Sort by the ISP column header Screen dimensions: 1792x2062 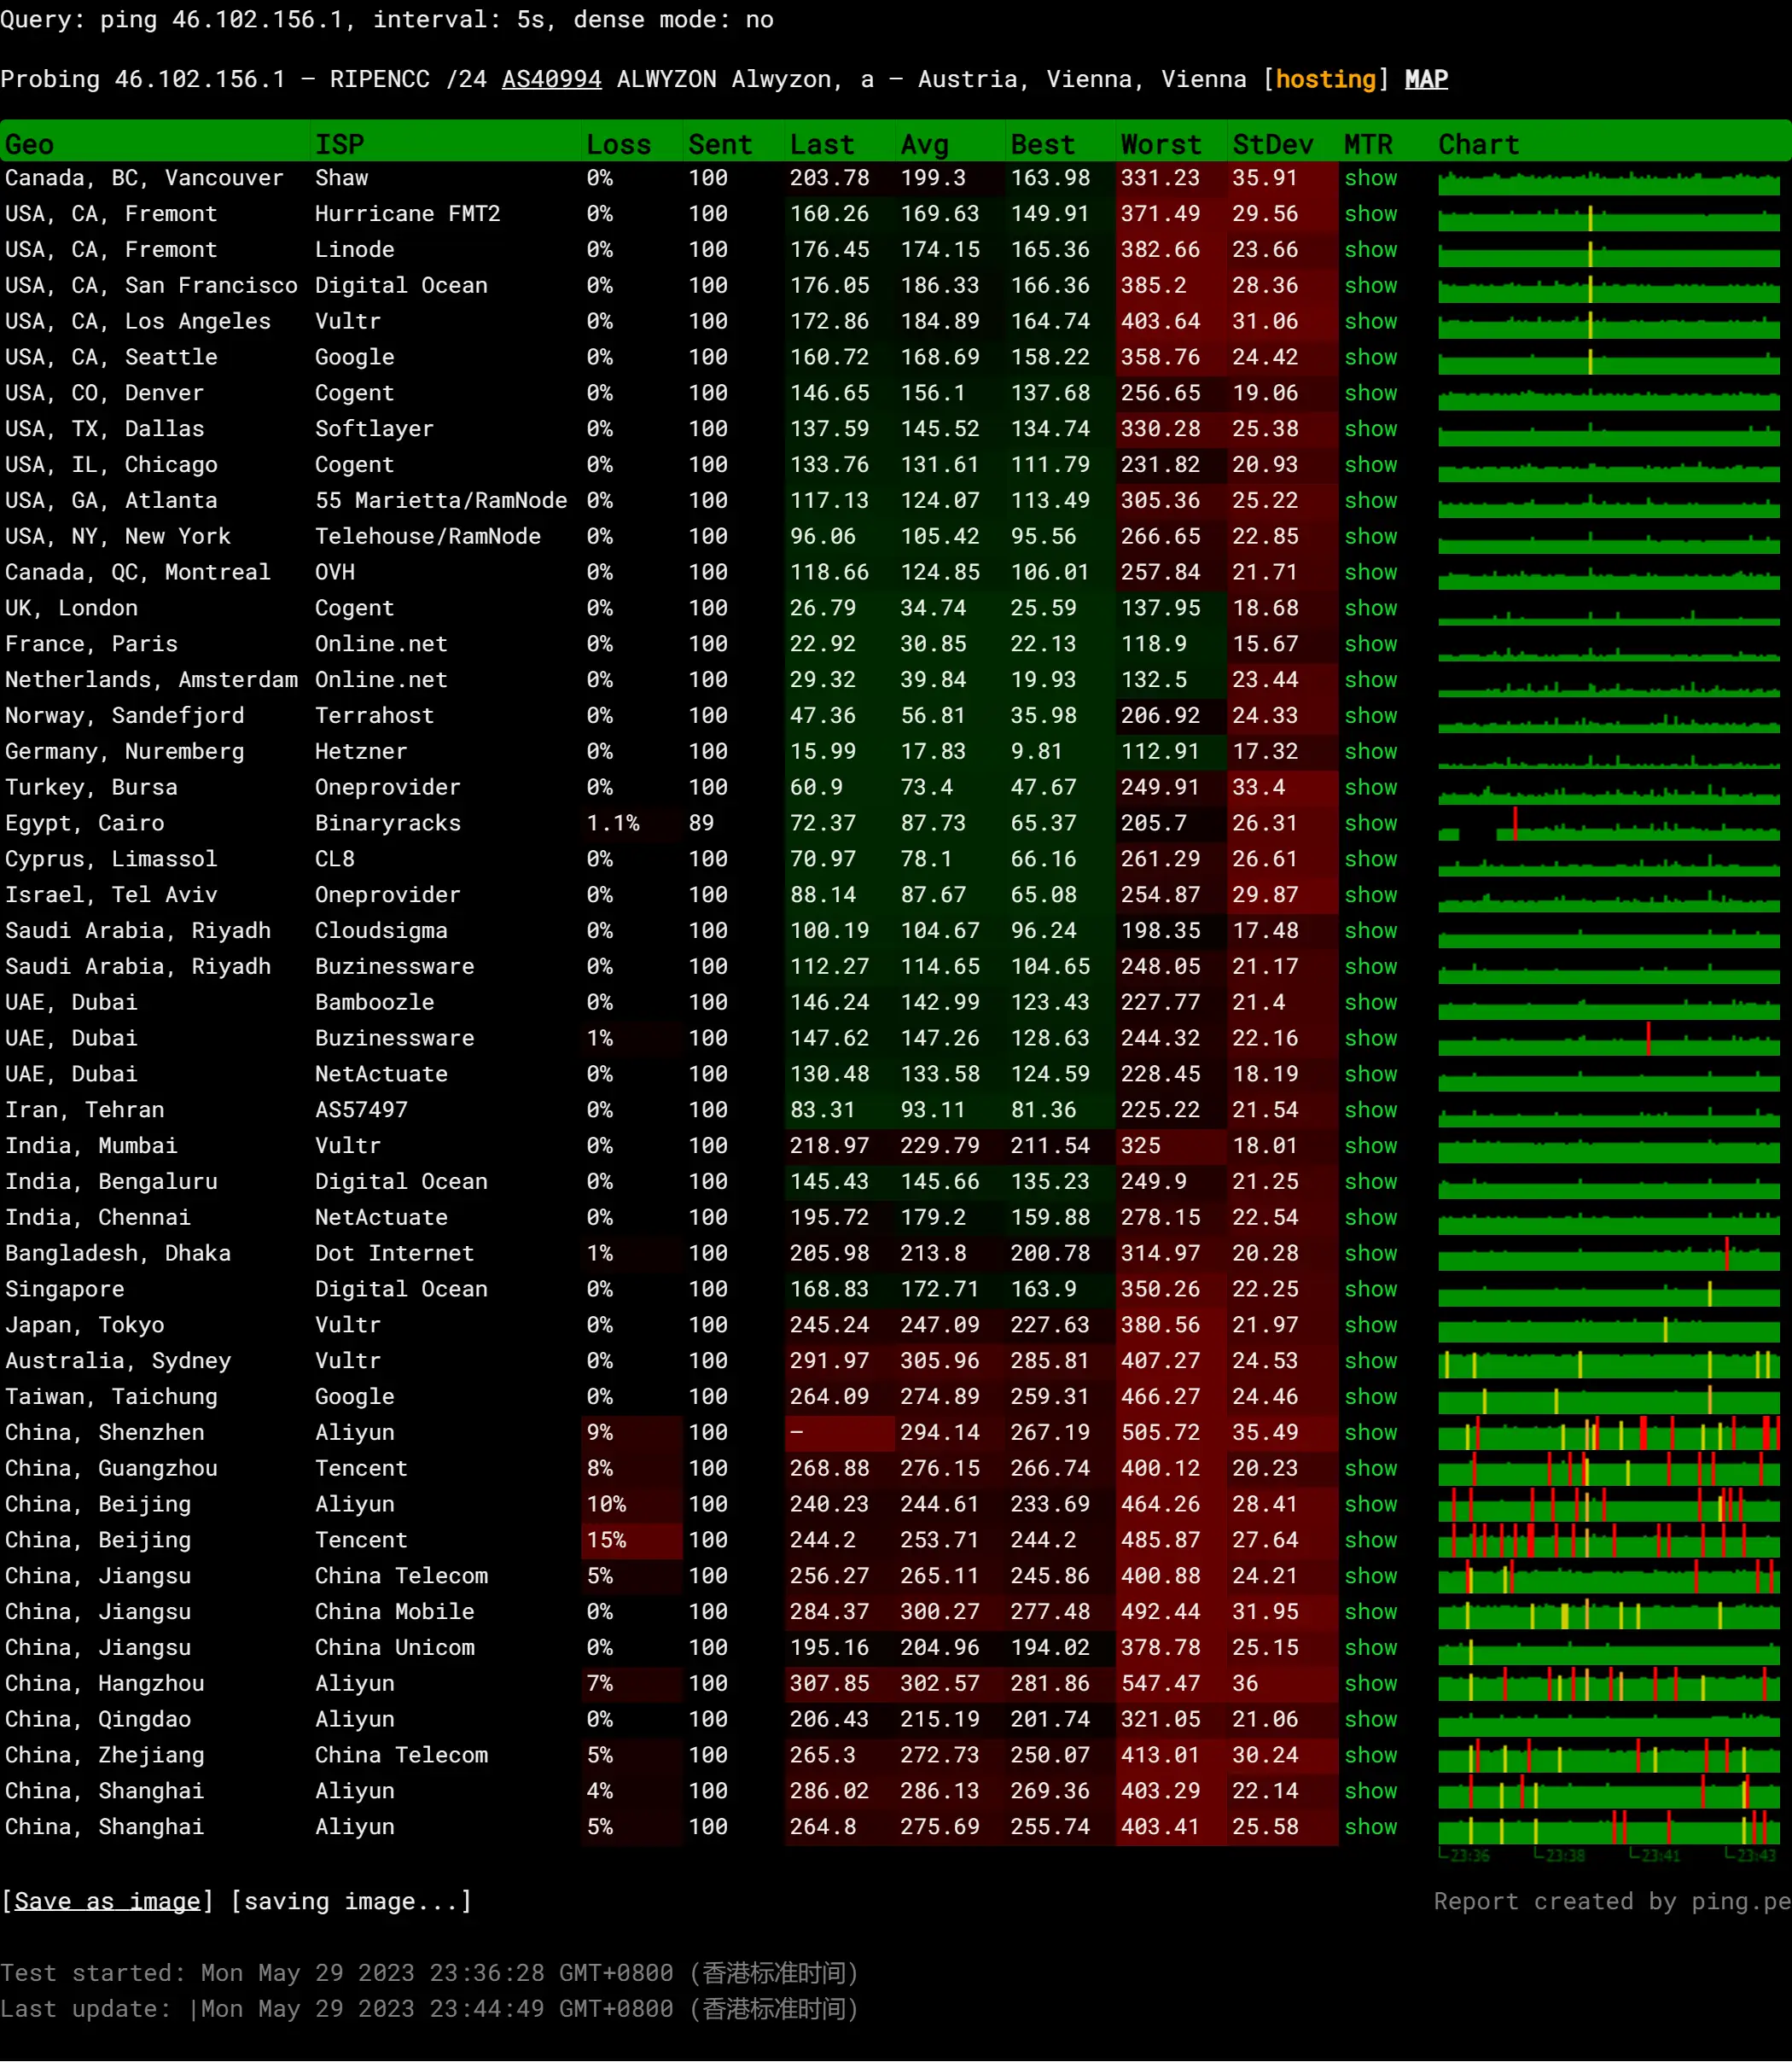(x=340, y=144)
